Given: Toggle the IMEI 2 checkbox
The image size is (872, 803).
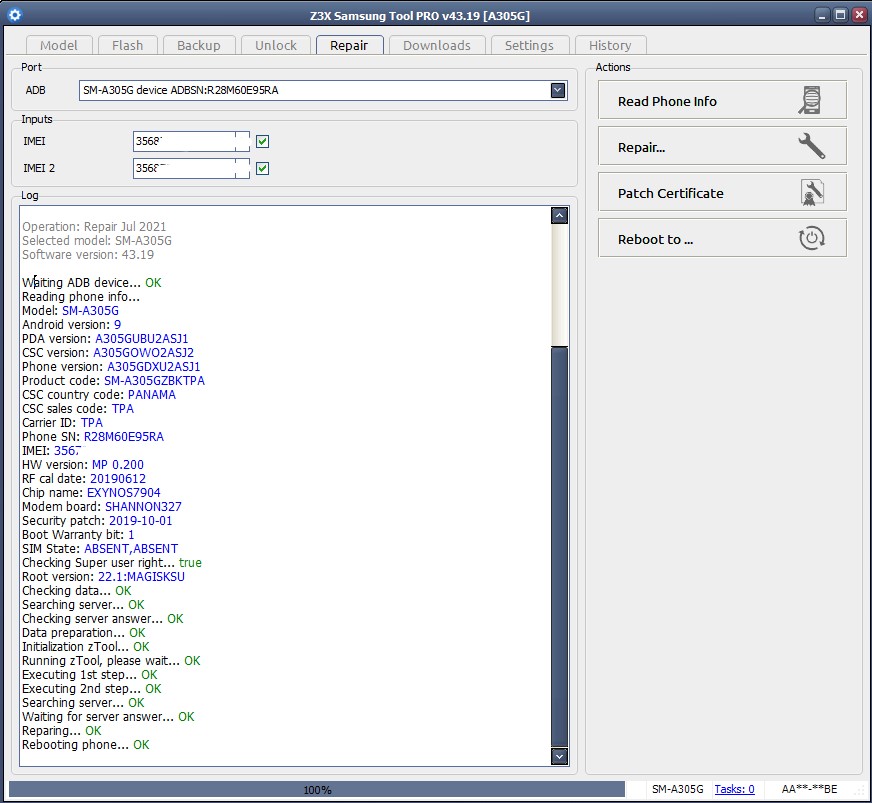Looking at the screenshot, I should [262, 168].
